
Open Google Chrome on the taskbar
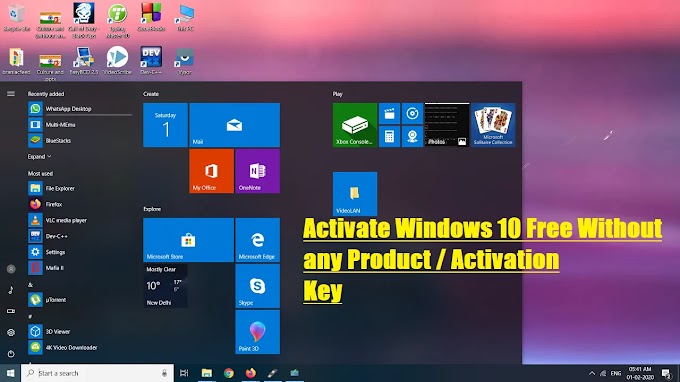(x=229, y=373)
